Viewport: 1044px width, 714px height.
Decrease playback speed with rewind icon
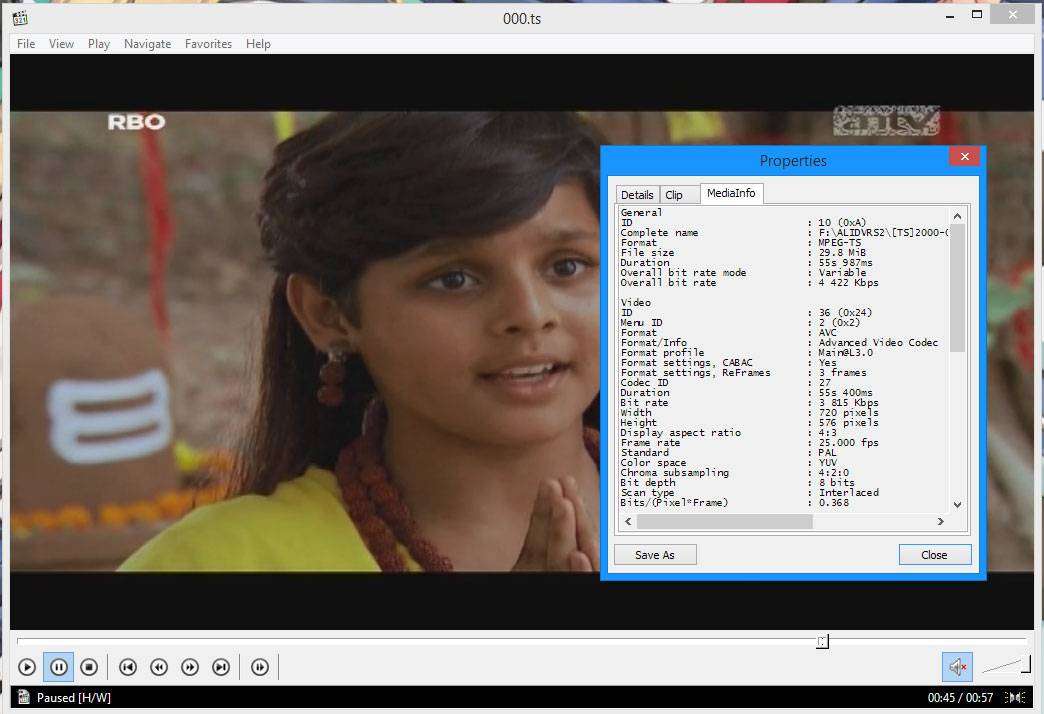point(158,667)
